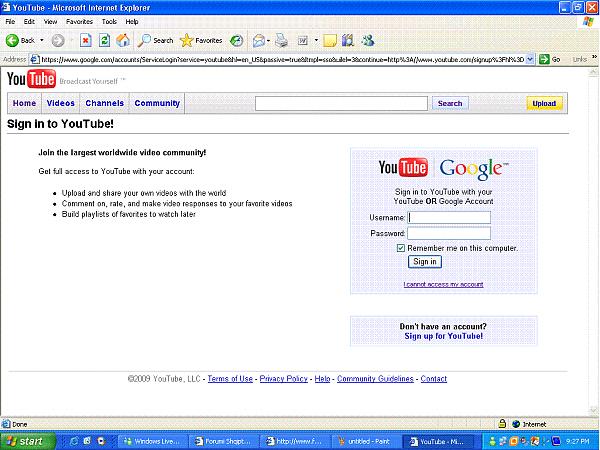The image size is (600, 450).
Task: Stop page loading with red X icon
Action: [86, 40]
